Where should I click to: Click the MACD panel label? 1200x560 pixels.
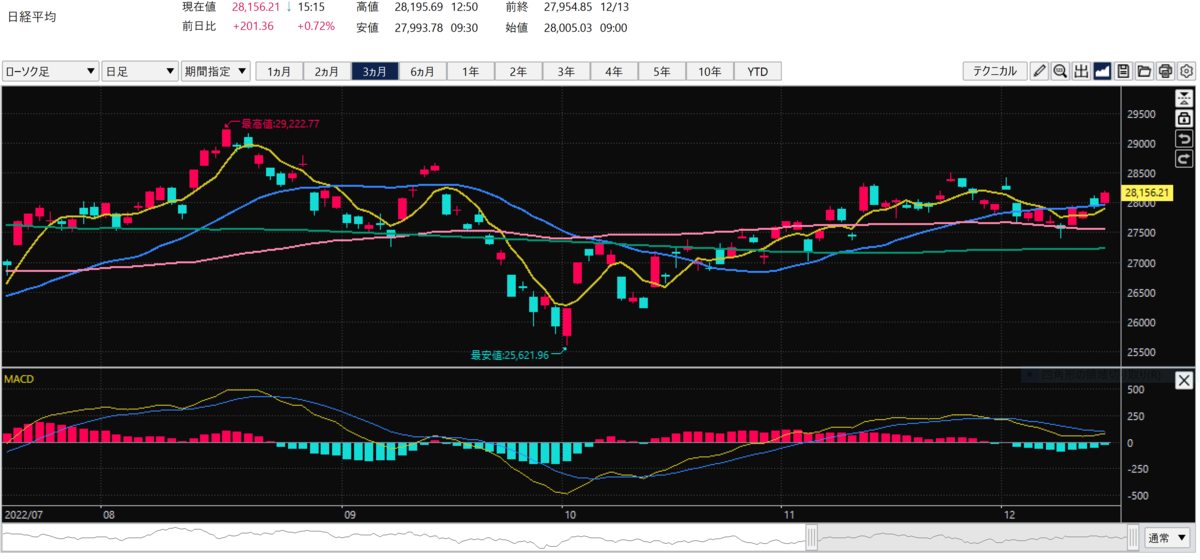pyautogui.click(x=19, y=379)
